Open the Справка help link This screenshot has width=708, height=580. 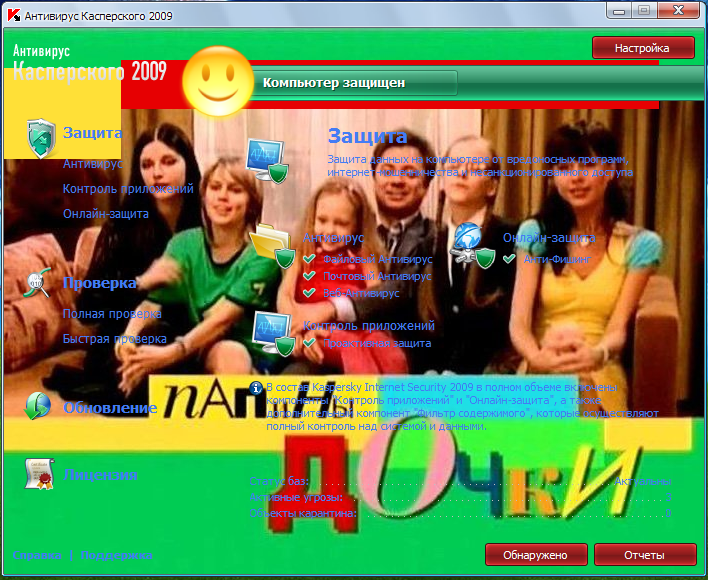tap(37, 555)
